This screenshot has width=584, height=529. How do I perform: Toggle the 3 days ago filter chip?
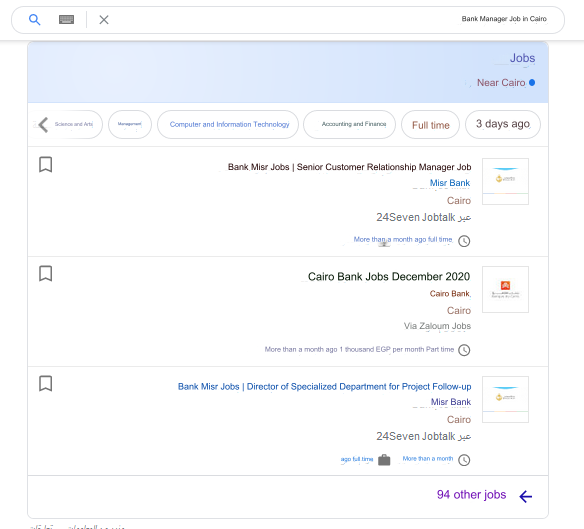pos(503,124)
